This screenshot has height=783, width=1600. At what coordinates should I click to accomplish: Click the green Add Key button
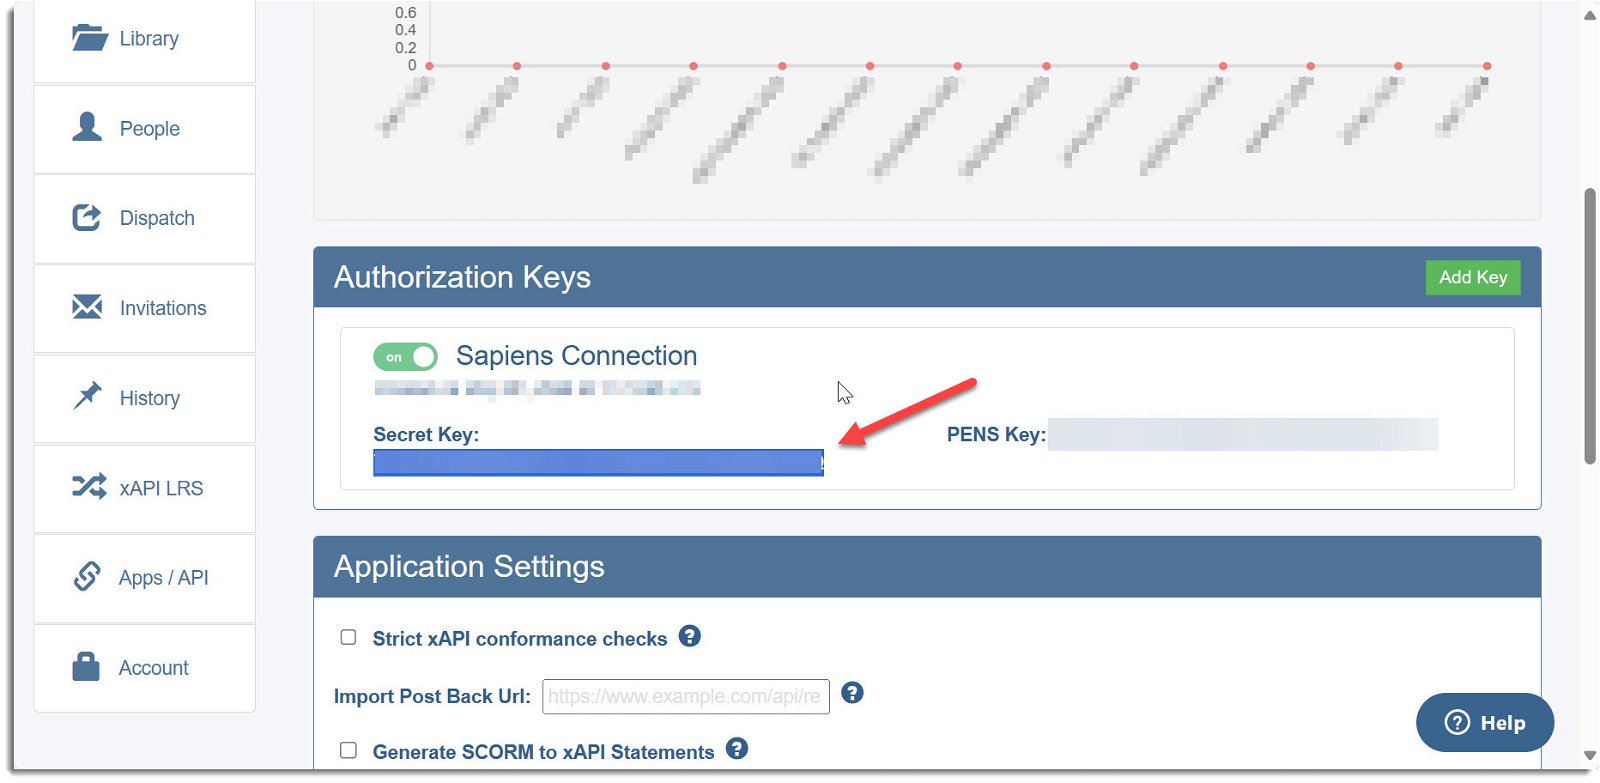[x=1472, y=277]
